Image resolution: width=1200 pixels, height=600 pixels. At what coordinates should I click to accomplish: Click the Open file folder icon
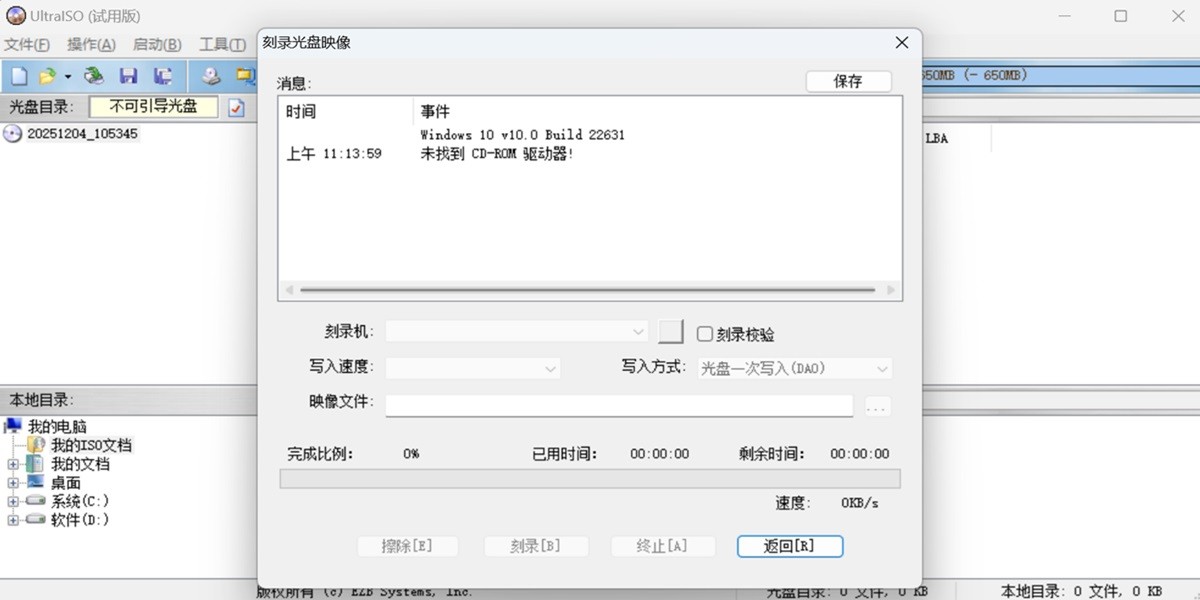coord(46,75)
